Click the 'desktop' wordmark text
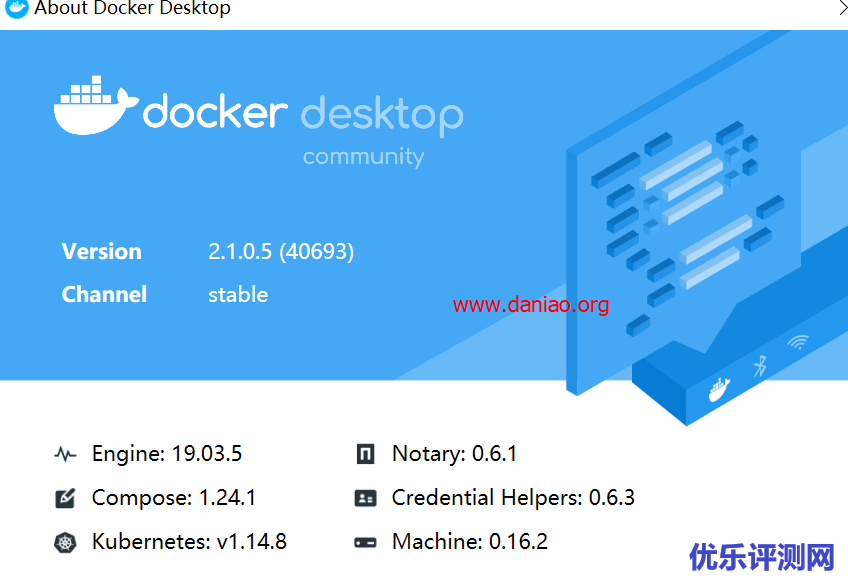This screenshot has height=584, width=848. [x=382, y=115]
